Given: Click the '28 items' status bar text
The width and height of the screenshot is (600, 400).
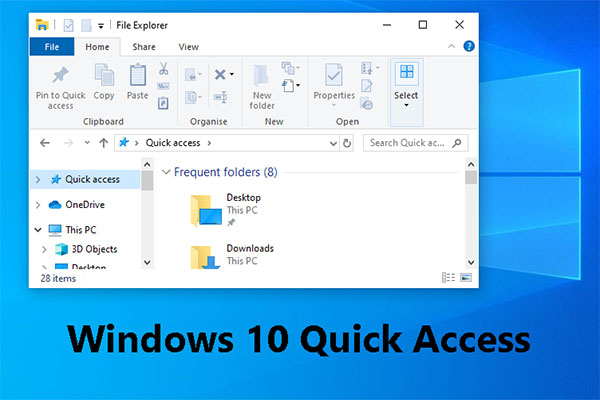Looking at the screenshot, I should pos(58,278).
